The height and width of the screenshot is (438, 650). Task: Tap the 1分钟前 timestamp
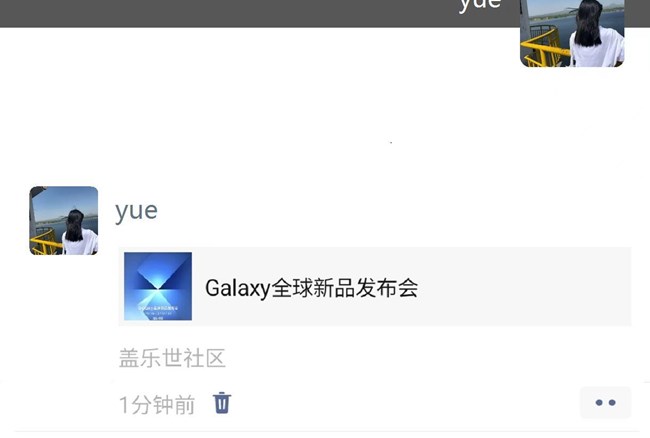click(x=157, y=404)
